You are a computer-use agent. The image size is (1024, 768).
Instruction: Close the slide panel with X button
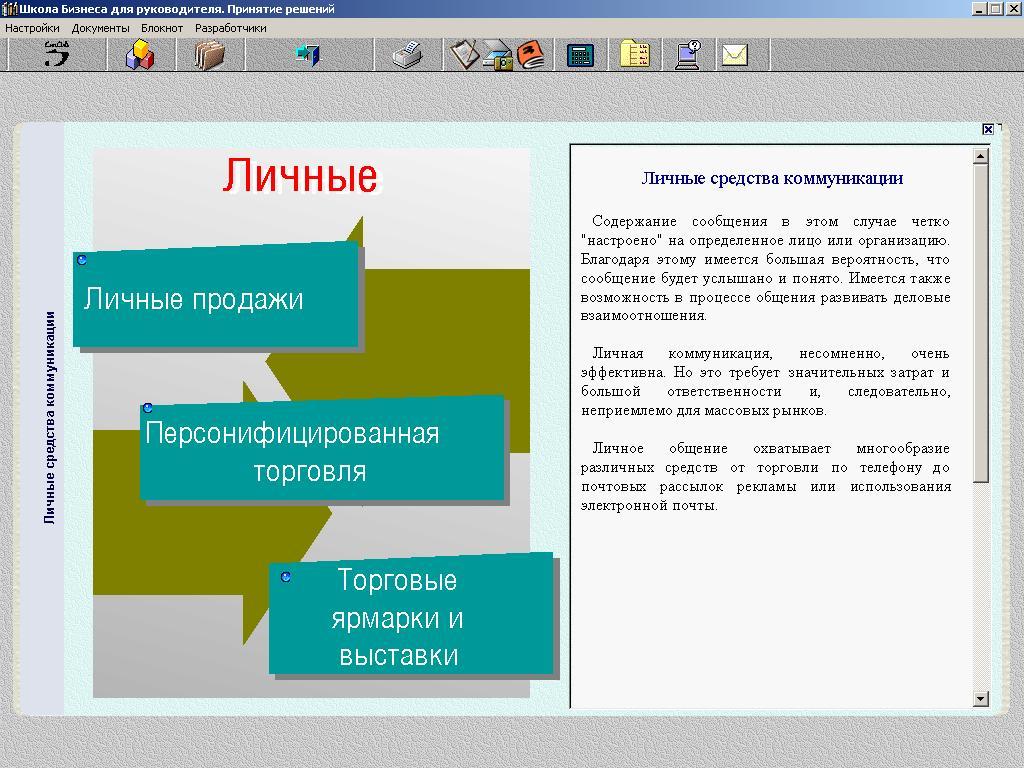click(x=988, y=129)
